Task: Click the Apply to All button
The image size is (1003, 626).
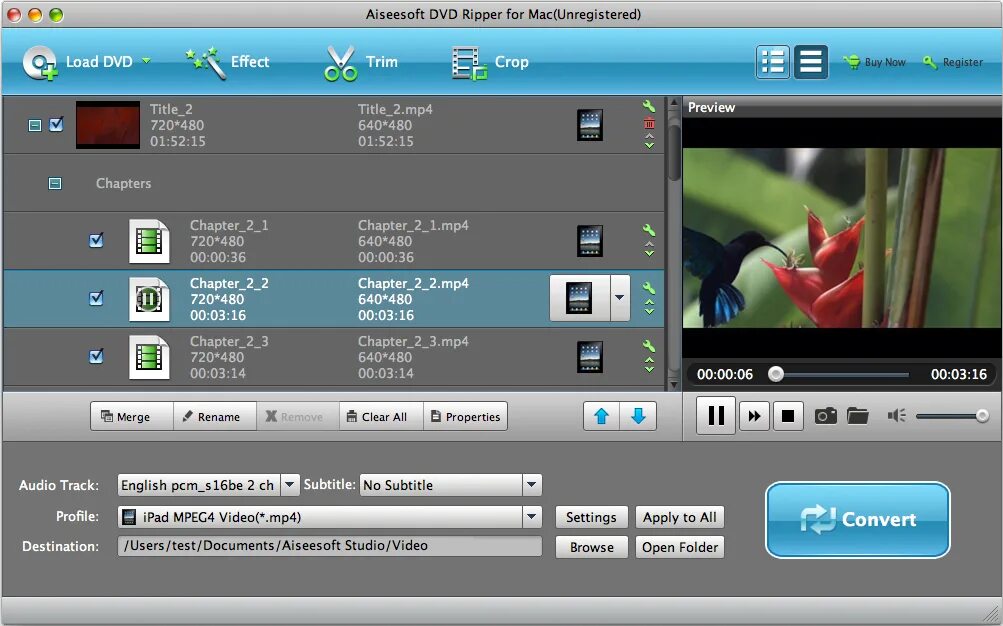Action: pyautogui.click(x=679, y=517)
